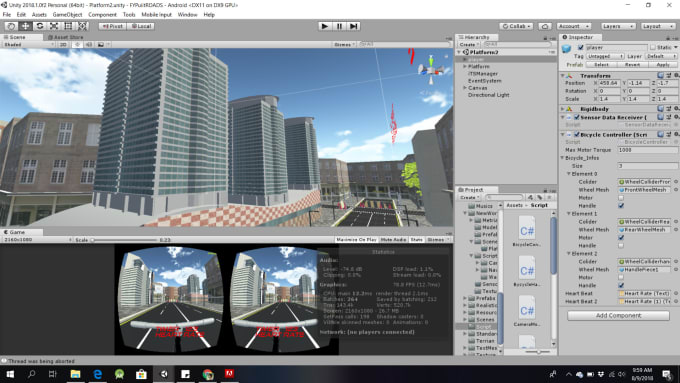Expand the Rigidbody component
680x383 pixels.
[563, 109]
